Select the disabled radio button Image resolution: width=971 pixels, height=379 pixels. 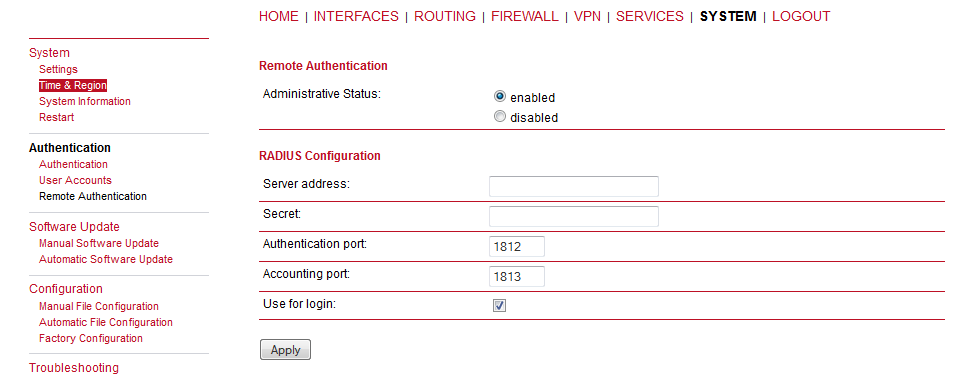500,116
